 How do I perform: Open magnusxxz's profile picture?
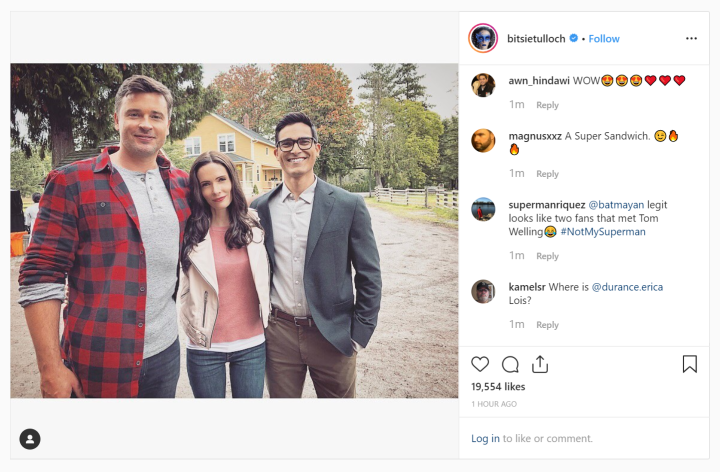[483, 140]
